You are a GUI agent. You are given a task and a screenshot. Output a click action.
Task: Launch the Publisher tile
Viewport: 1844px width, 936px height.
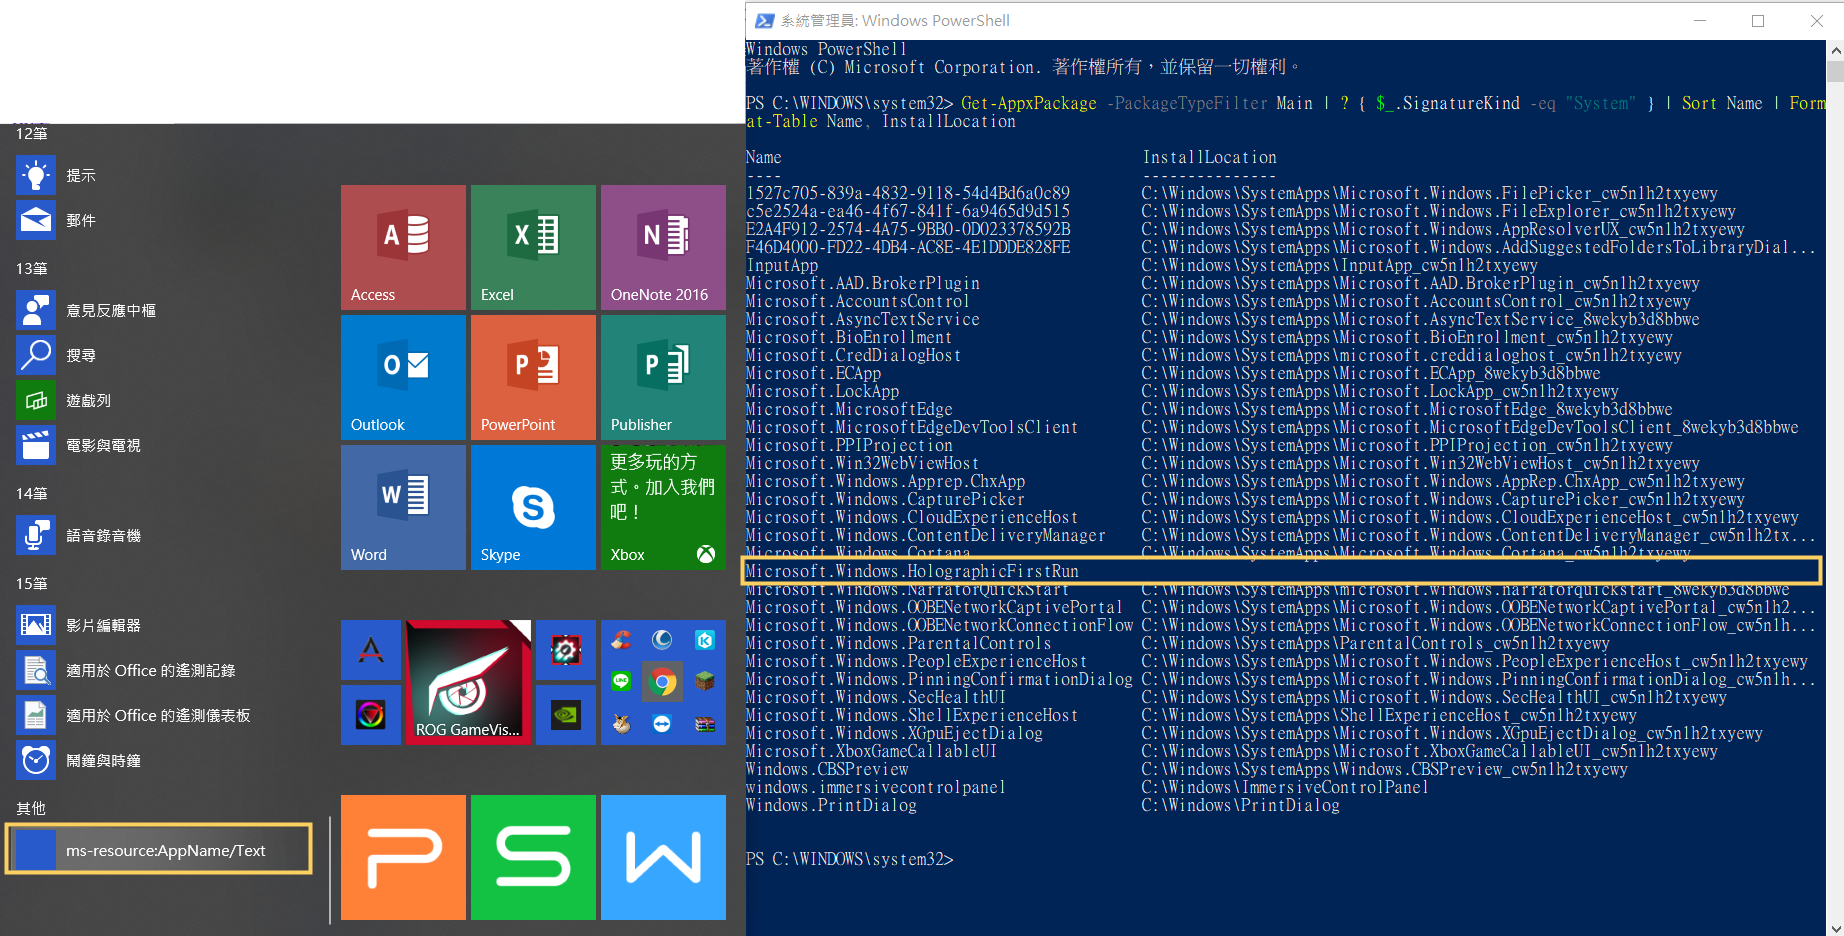click(x=663, y=377)
